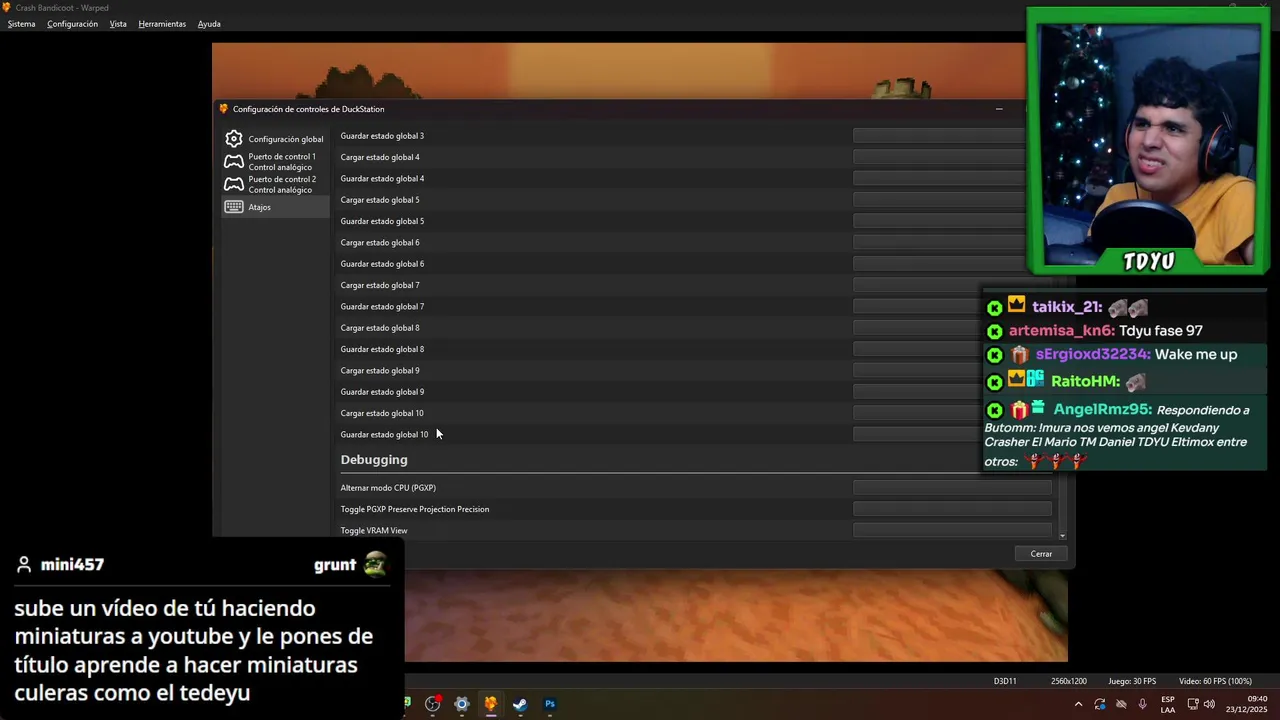Click binding field for Cargar estado global 8
The image size is (1280, 720).
917,328
